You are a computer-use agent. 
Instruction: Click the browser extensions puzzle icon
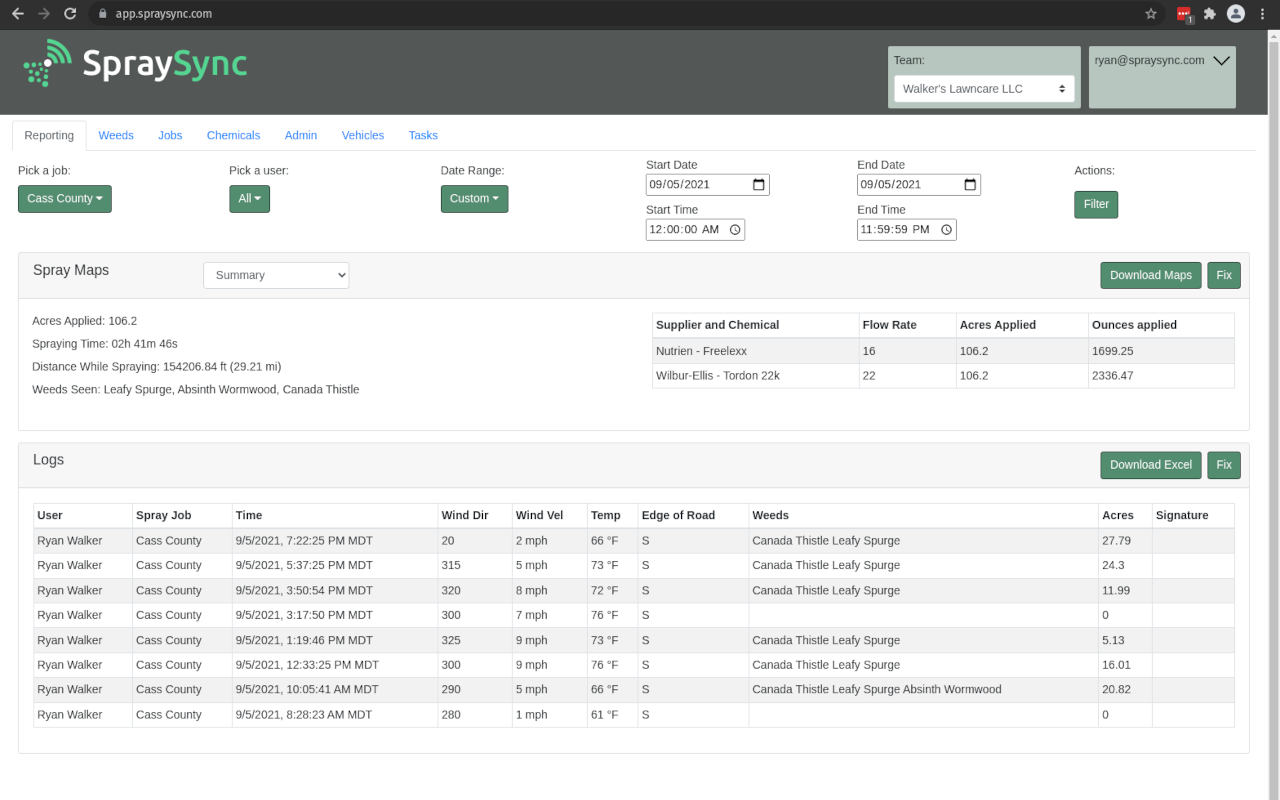[1209, 14]
